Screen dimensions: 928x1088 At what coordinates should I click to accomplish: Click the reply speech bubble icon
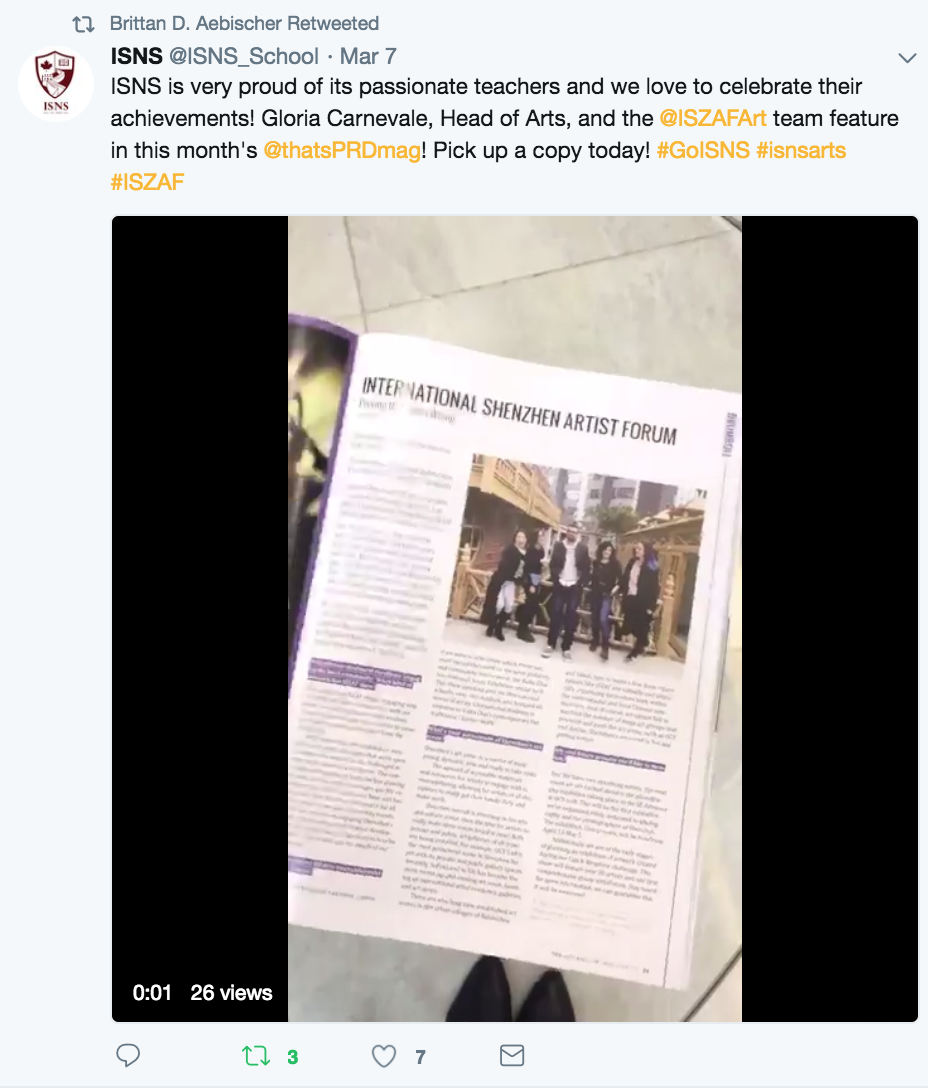coord(128,1055)
